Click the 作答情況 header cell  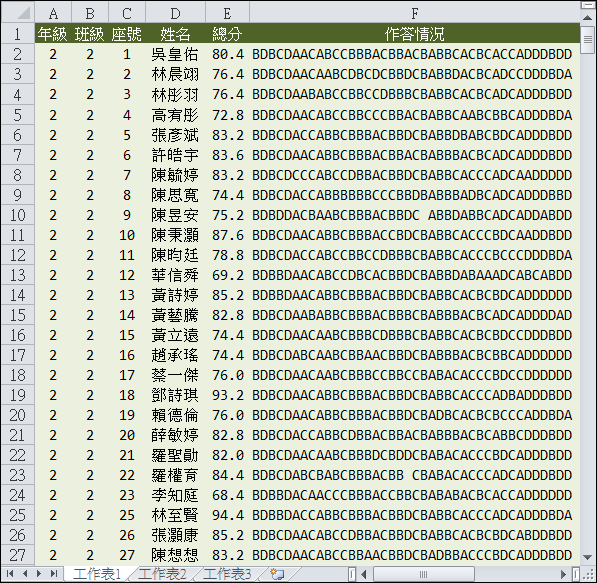coord(415,34)
